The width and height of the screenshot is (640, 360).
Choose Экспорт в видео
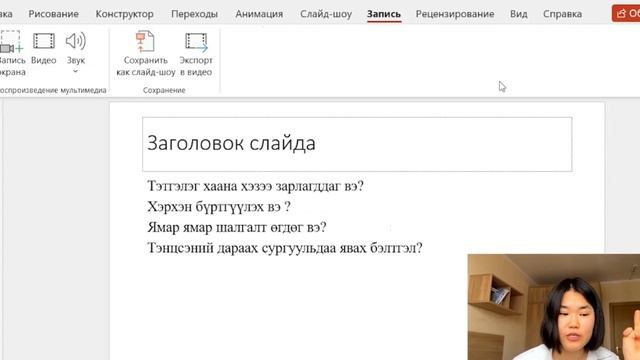(196, 53)
